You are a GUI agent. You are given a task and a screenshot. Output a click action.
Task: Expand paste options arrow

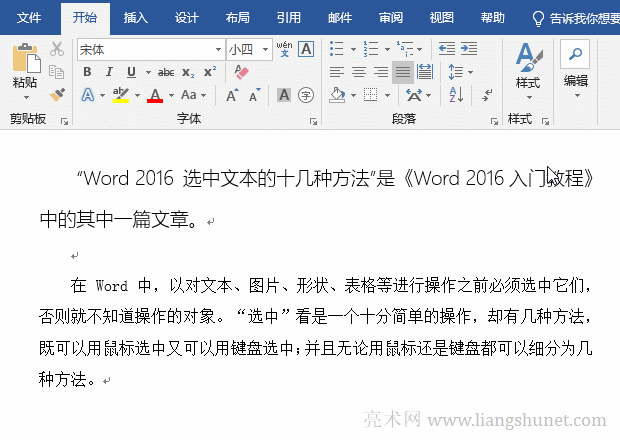(x=26, y=97)
